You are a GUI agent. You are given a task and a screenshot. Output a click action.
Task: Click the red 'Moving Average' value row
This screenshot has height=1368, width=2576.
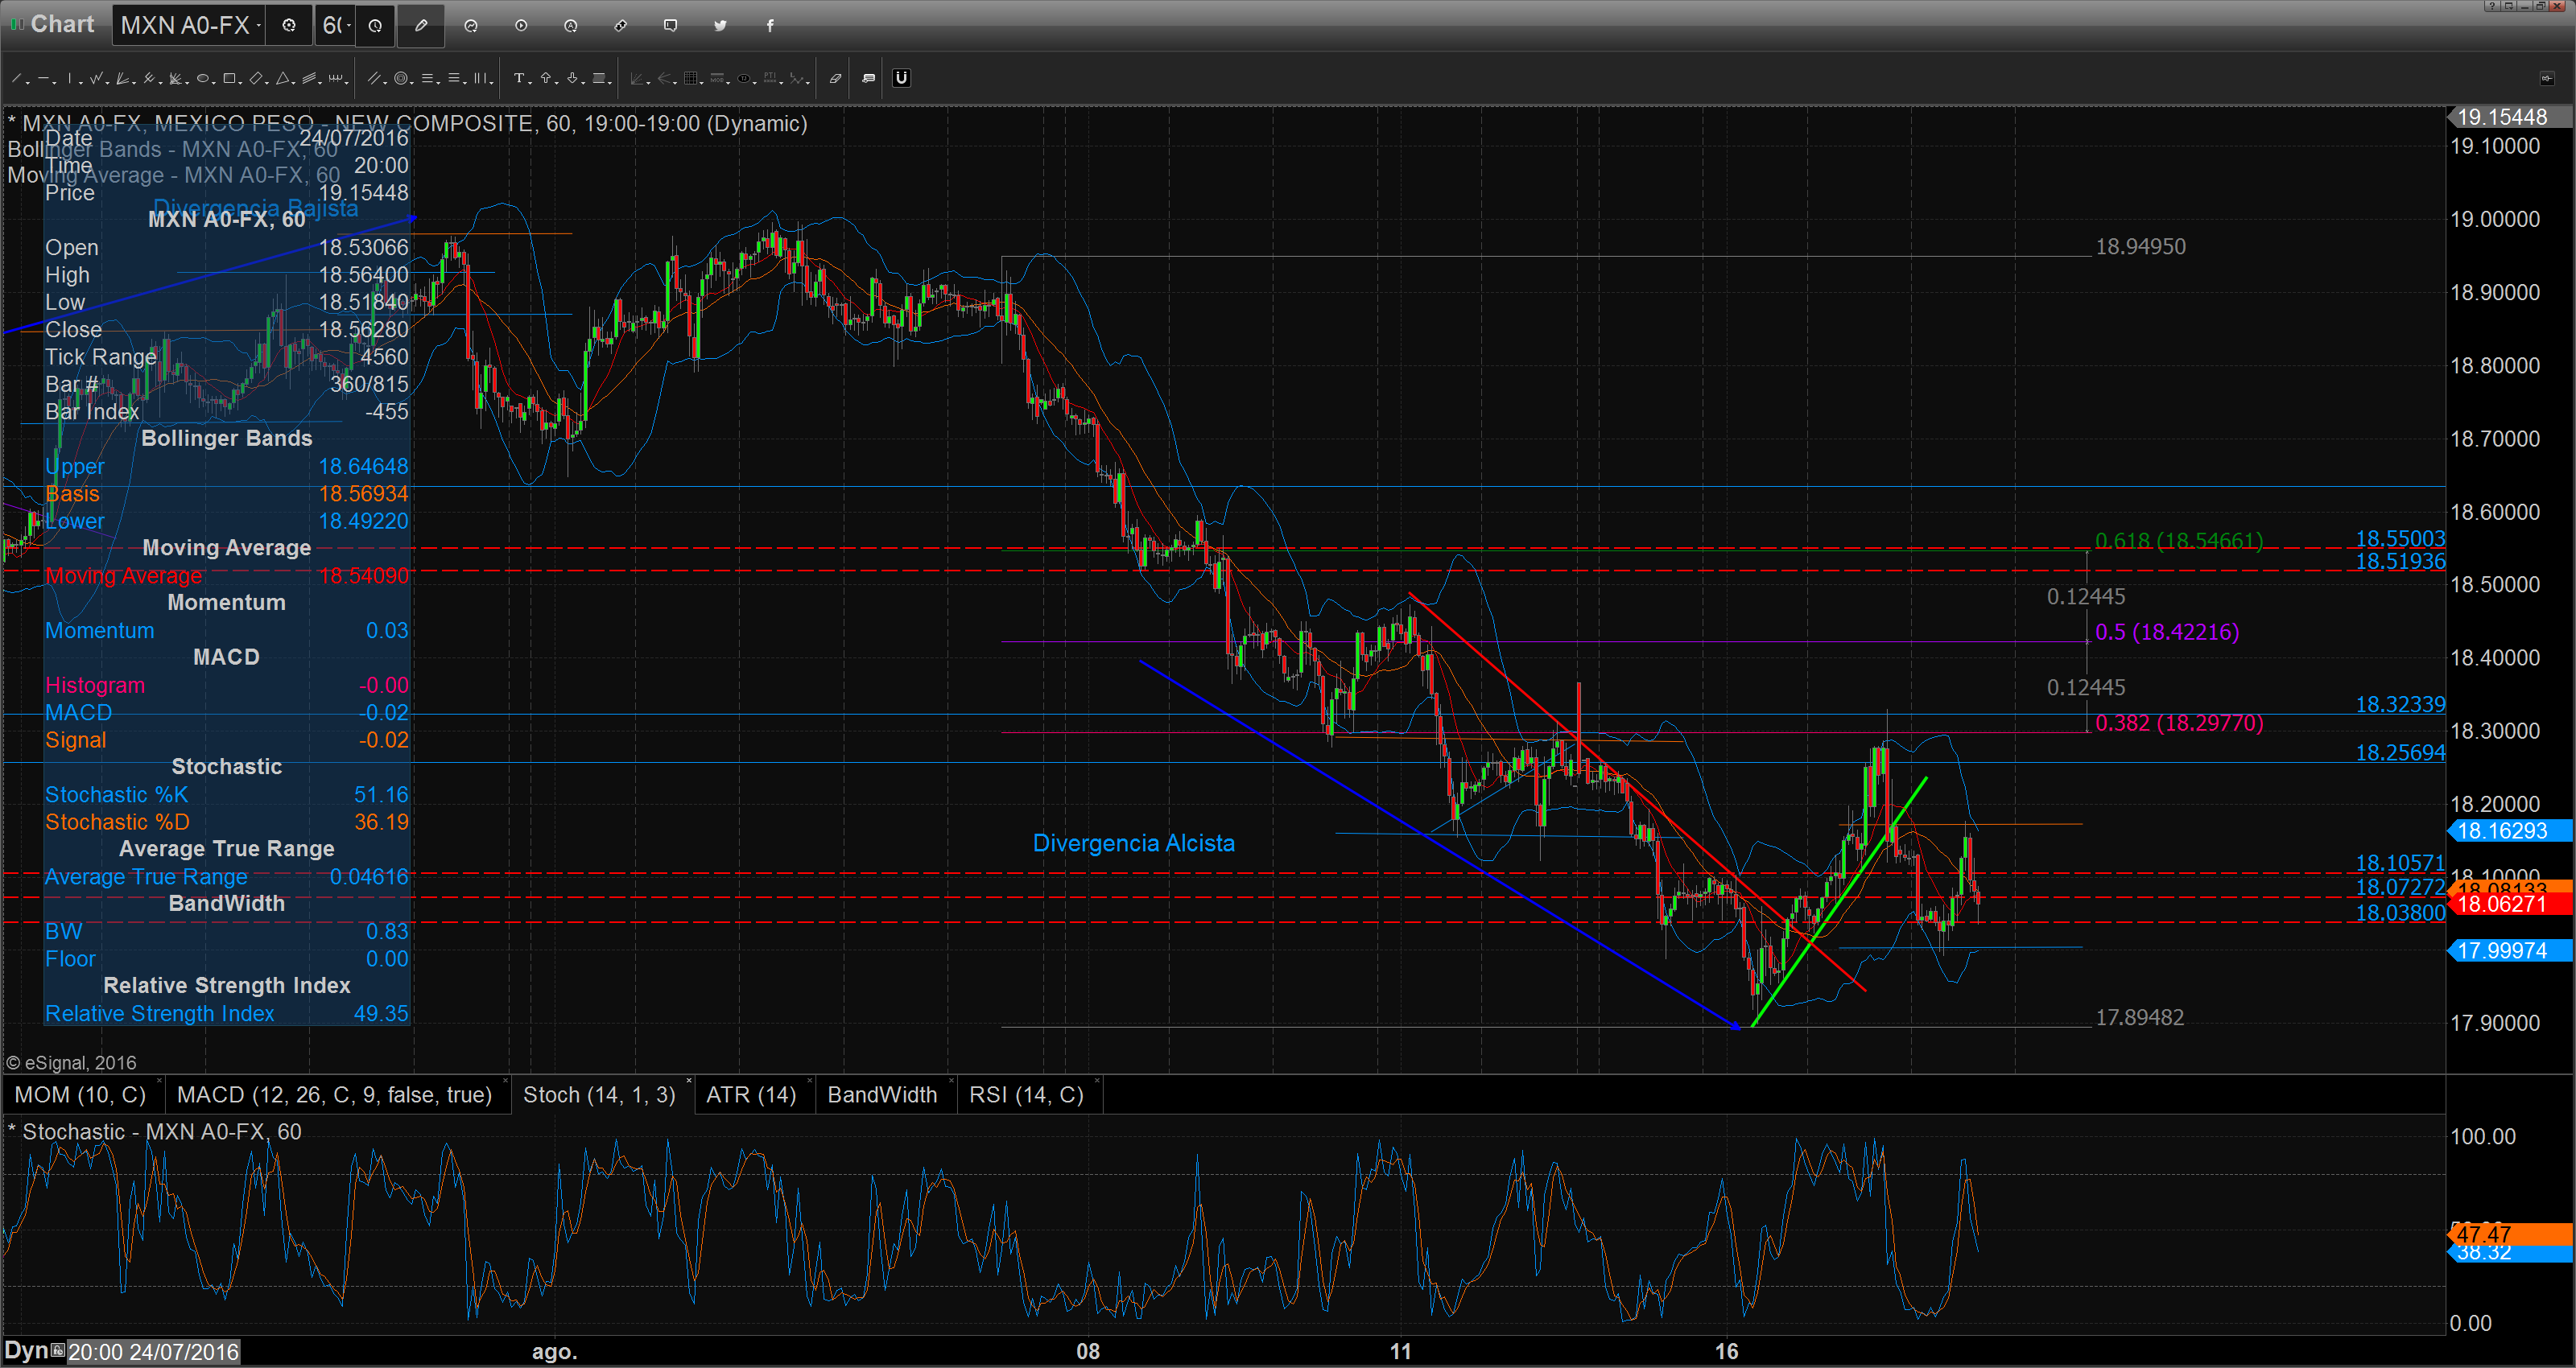pos(227,576)
